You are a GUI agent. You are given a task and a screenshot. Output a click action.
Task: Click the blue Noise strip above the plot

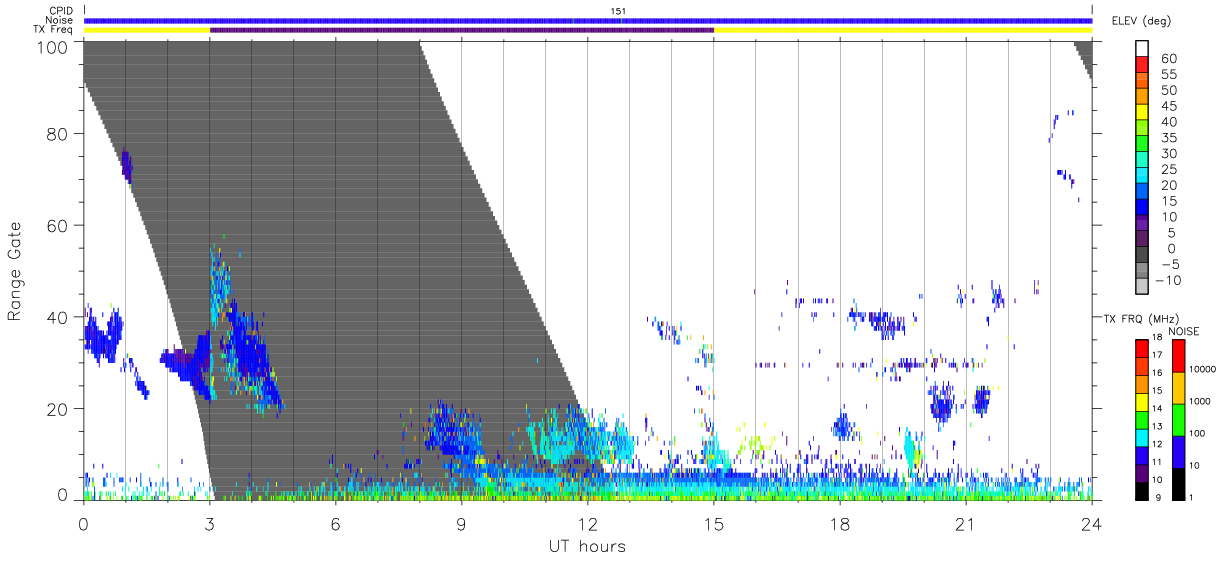click(x=588, y=20)
